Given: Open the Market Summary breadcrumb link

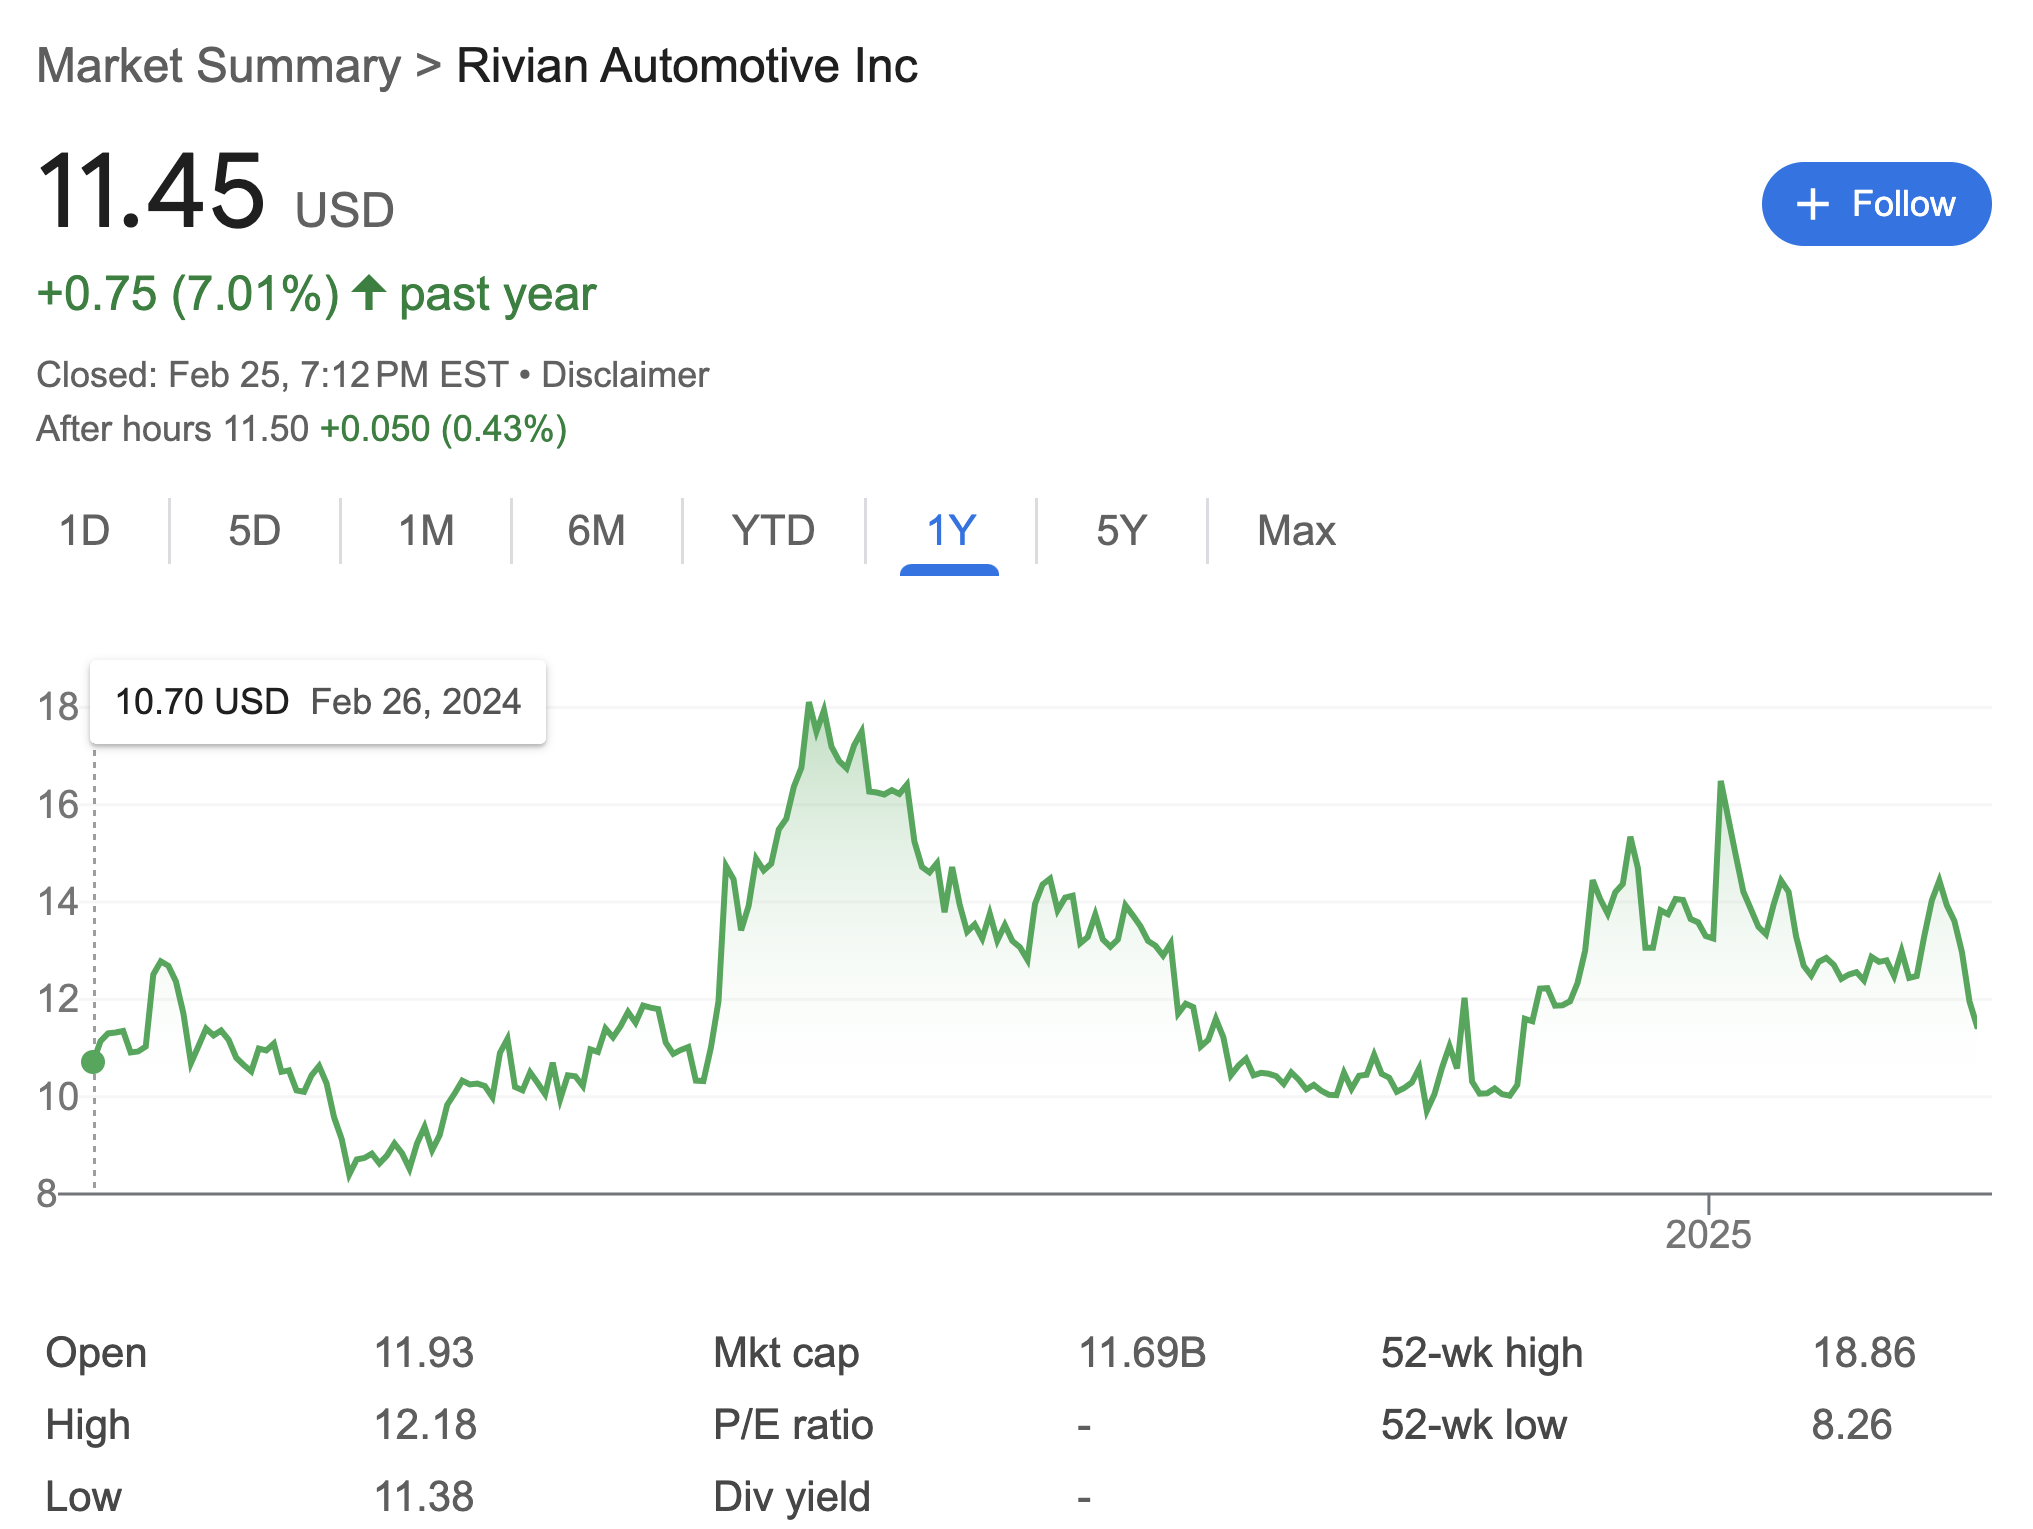Looking at the screenshot, I should point(218,66).
